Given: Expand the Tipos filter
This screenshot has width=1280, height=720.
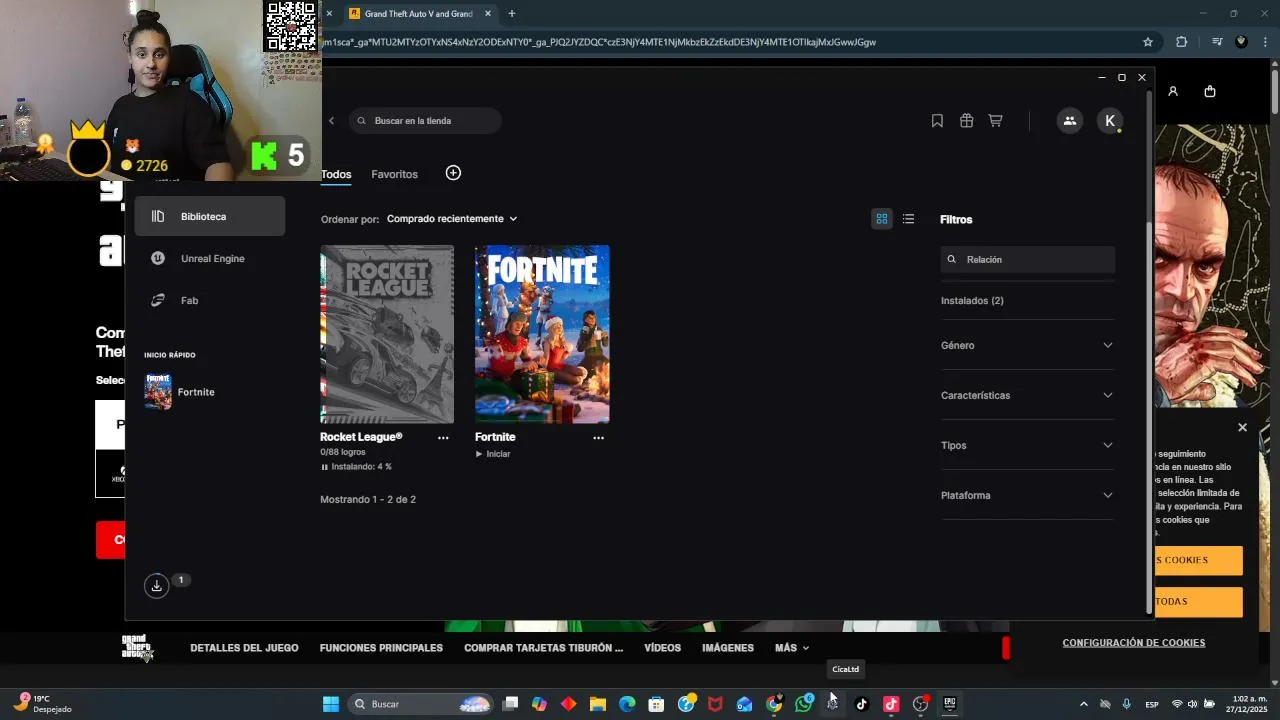Looking at the screenshot, I should tap(1027, 445).
